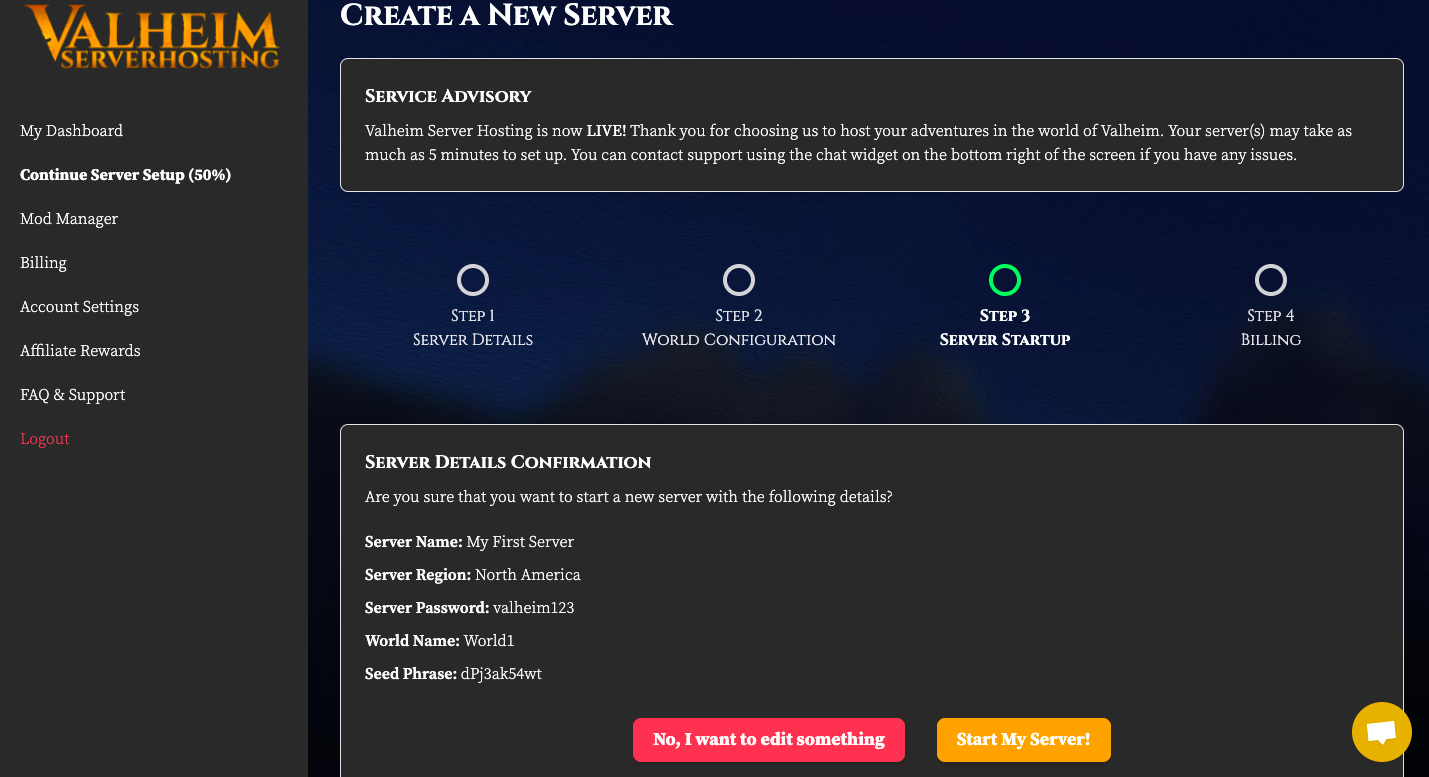
Task: Click the Valheim Server Hosting logo
Action: (152, 37)
